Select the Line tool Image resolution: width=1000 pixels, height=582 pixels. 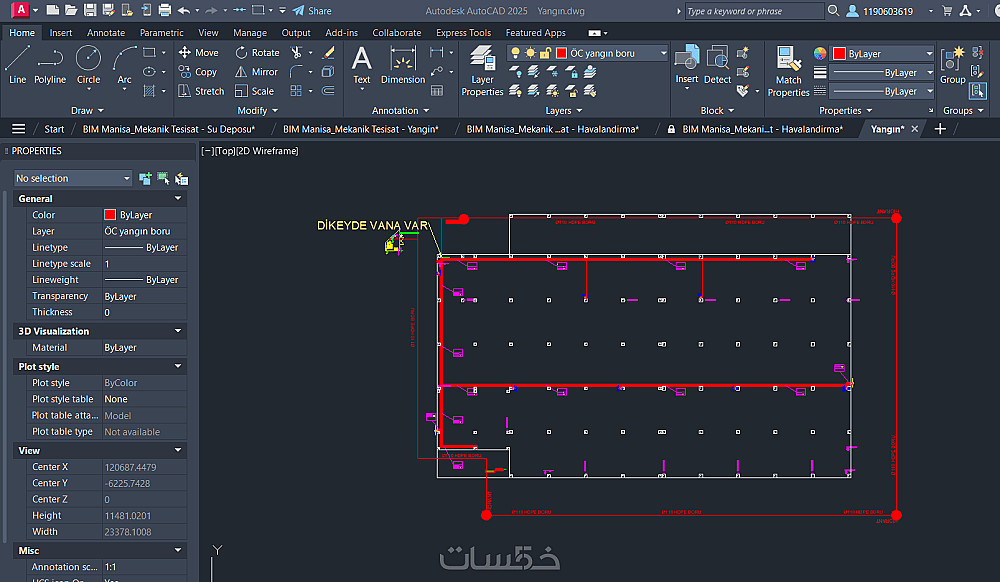point(17,64)
